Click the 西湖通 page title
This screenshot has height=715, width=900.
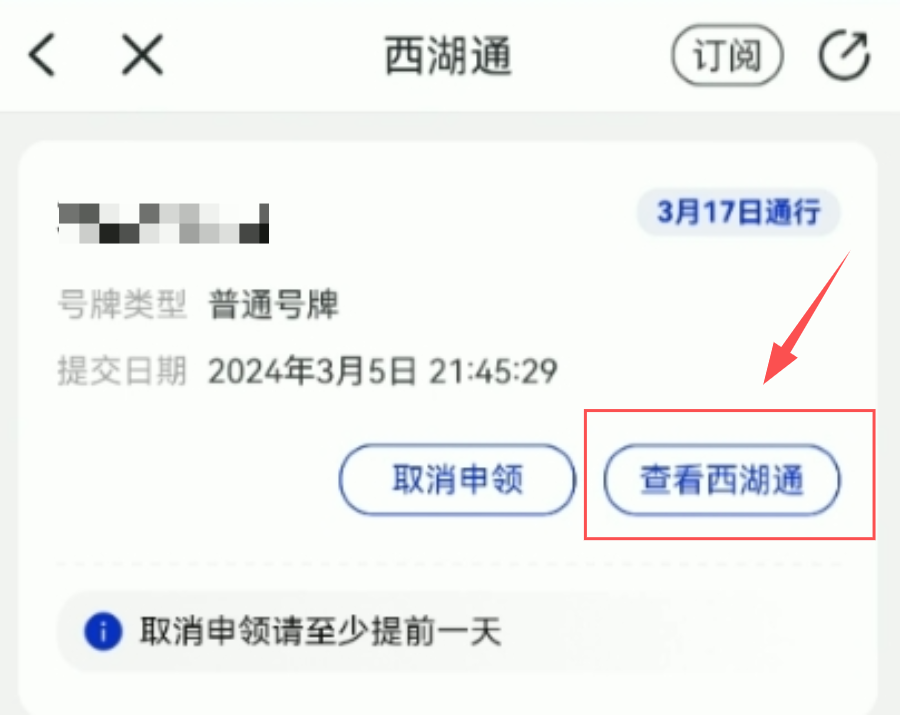[x=448, y=56]
